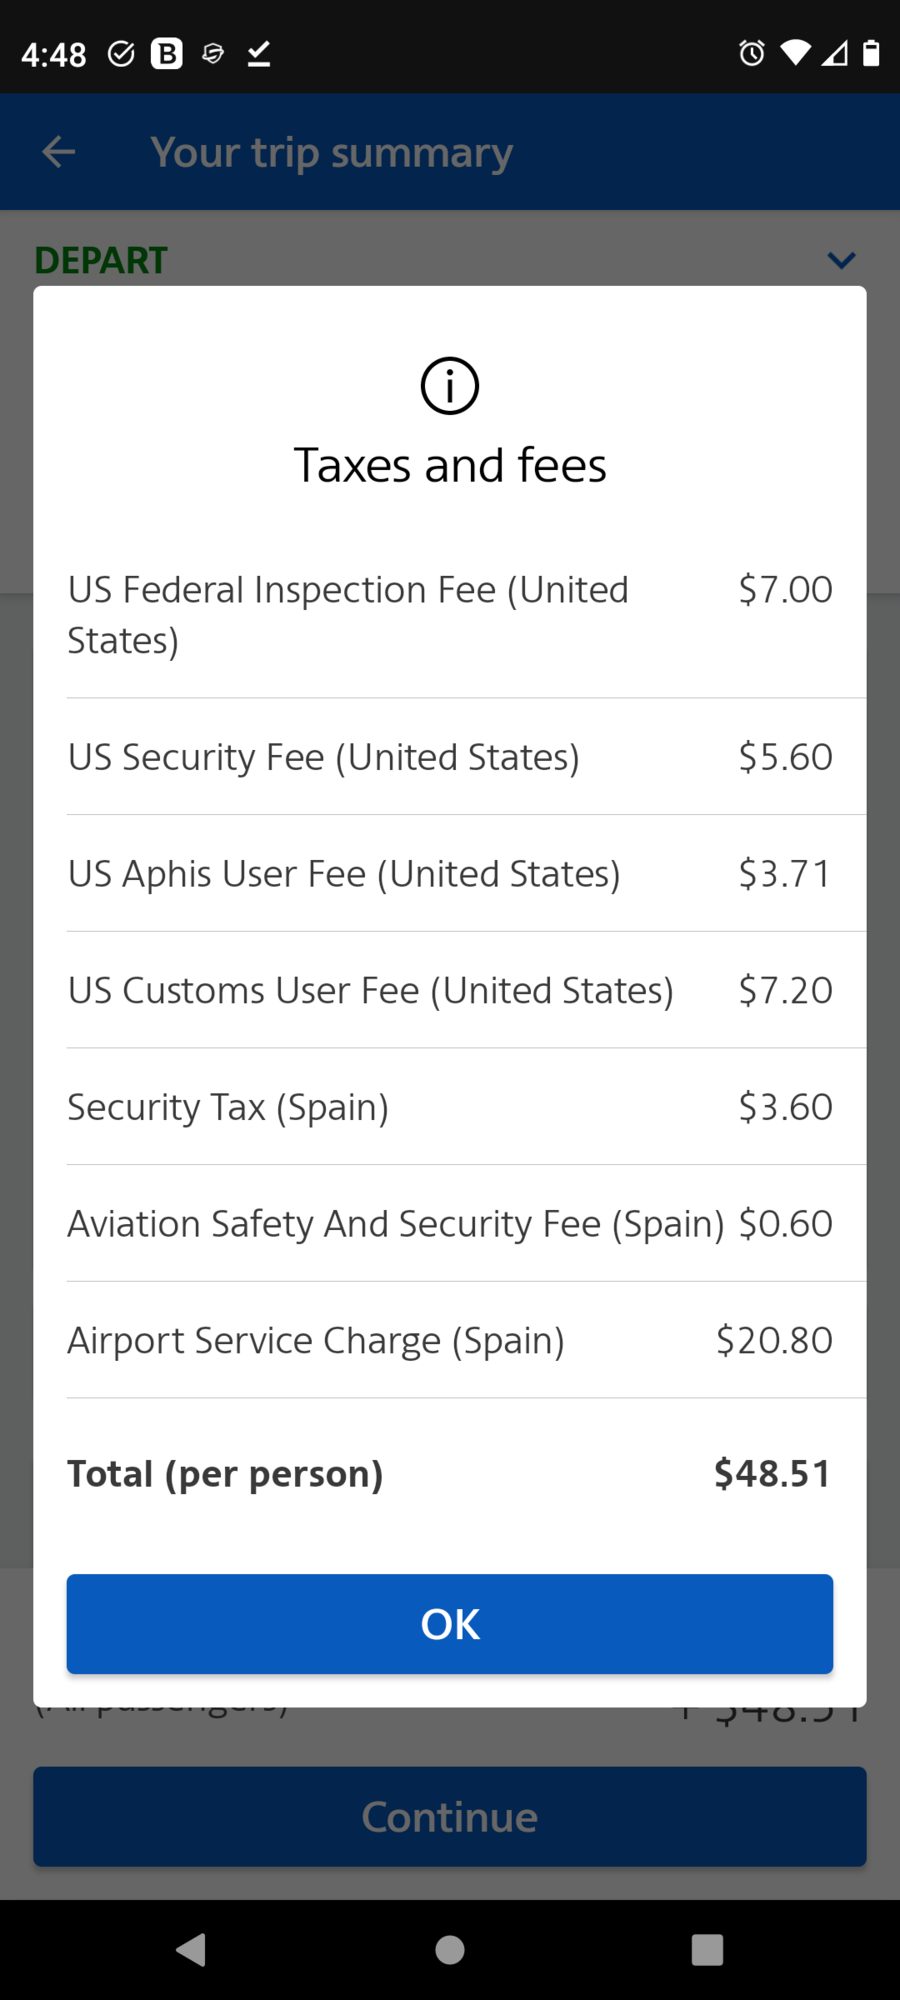Select the Airport Service Charge (Spain) row

click(450, 1340)
